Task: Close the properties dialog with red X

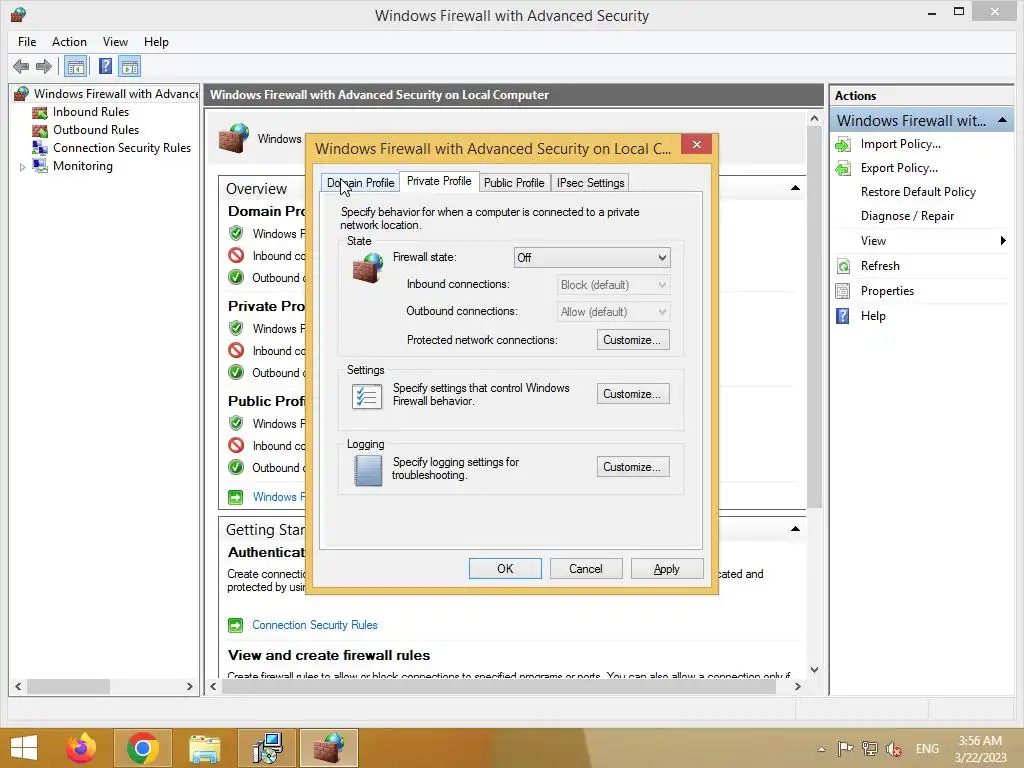Action: [x=697, y=144]
